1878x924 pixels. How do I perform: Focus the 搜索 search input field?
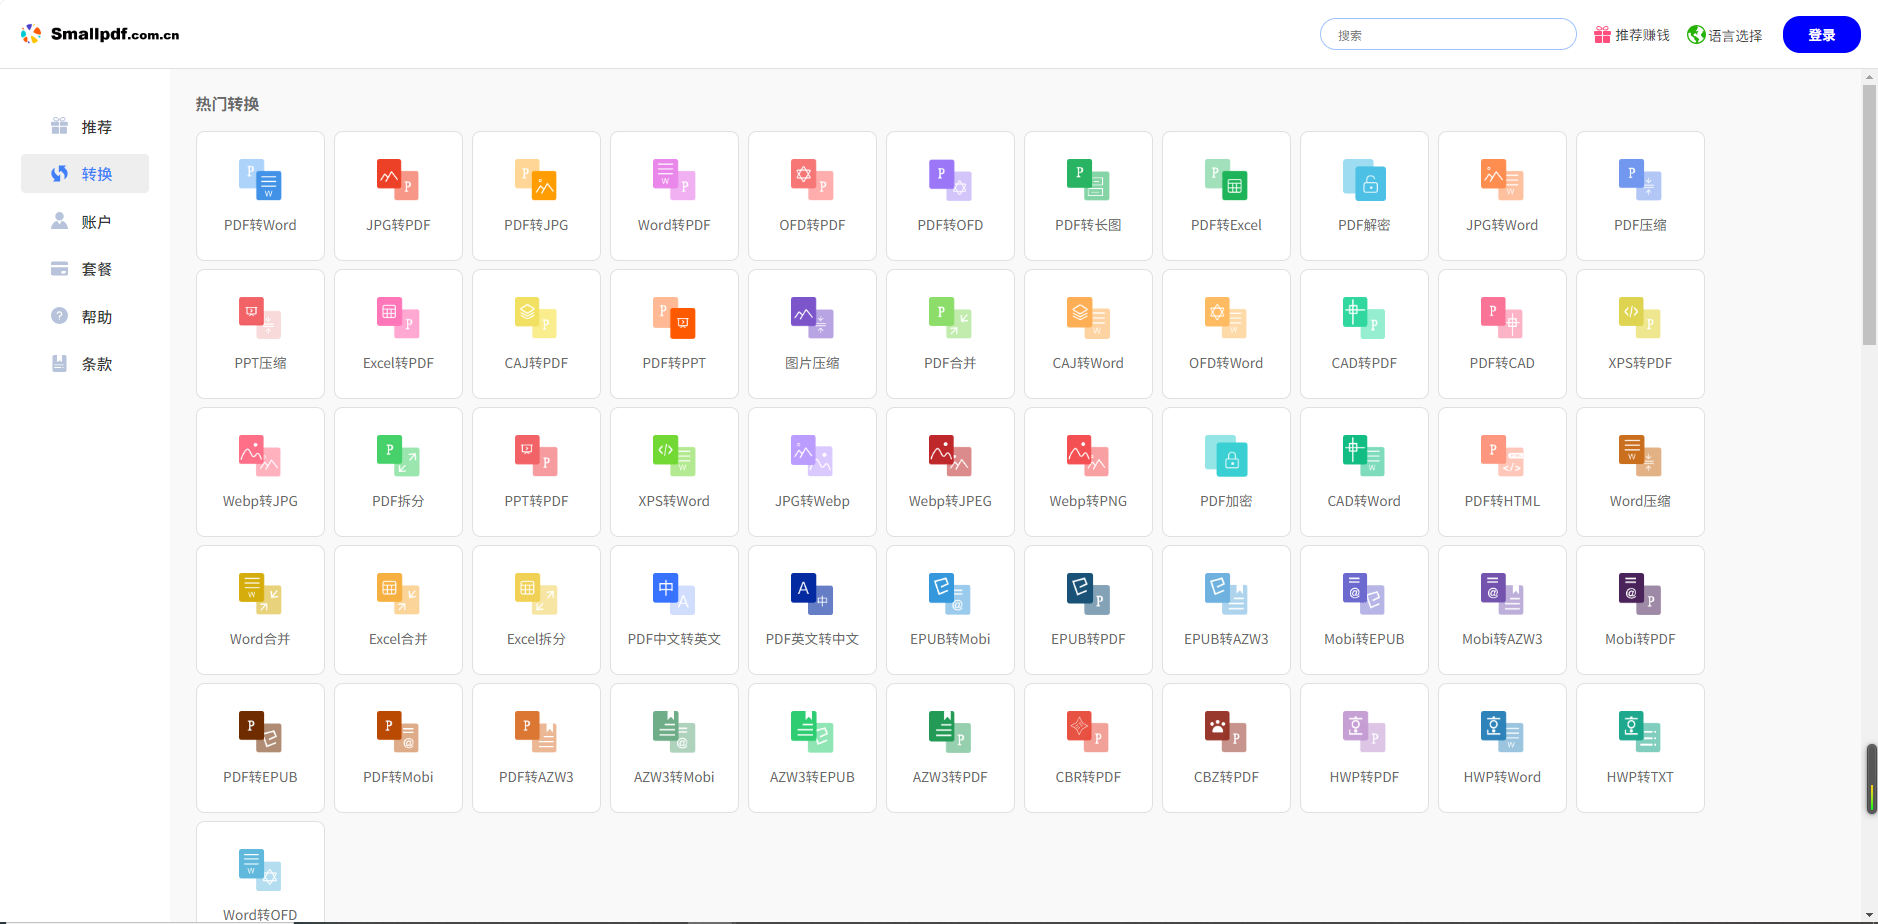tap(1448, 35)
